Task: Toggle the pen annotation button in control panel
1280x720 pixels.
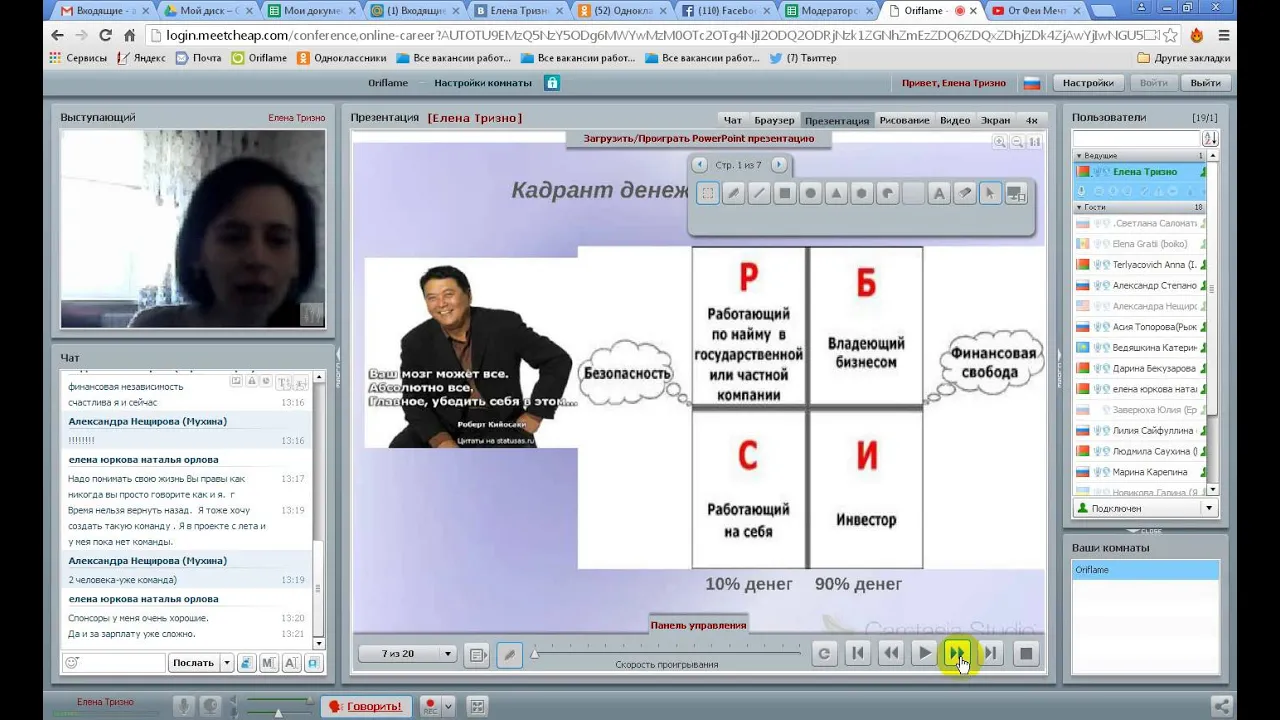Action: click(510, 655)
